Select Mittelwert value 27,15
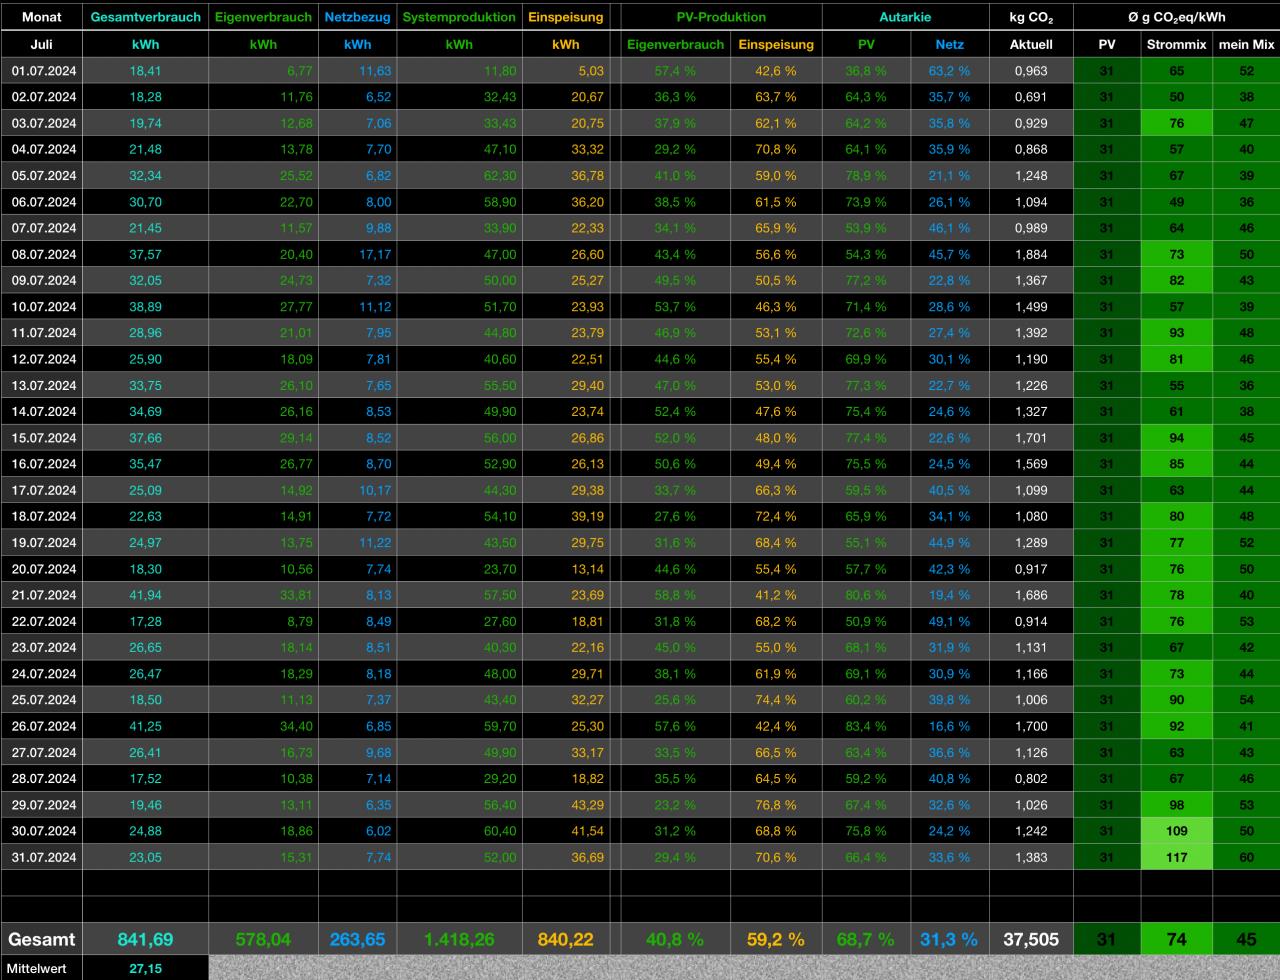This screenshot has width=1280, height=980. tap(145, 968)
